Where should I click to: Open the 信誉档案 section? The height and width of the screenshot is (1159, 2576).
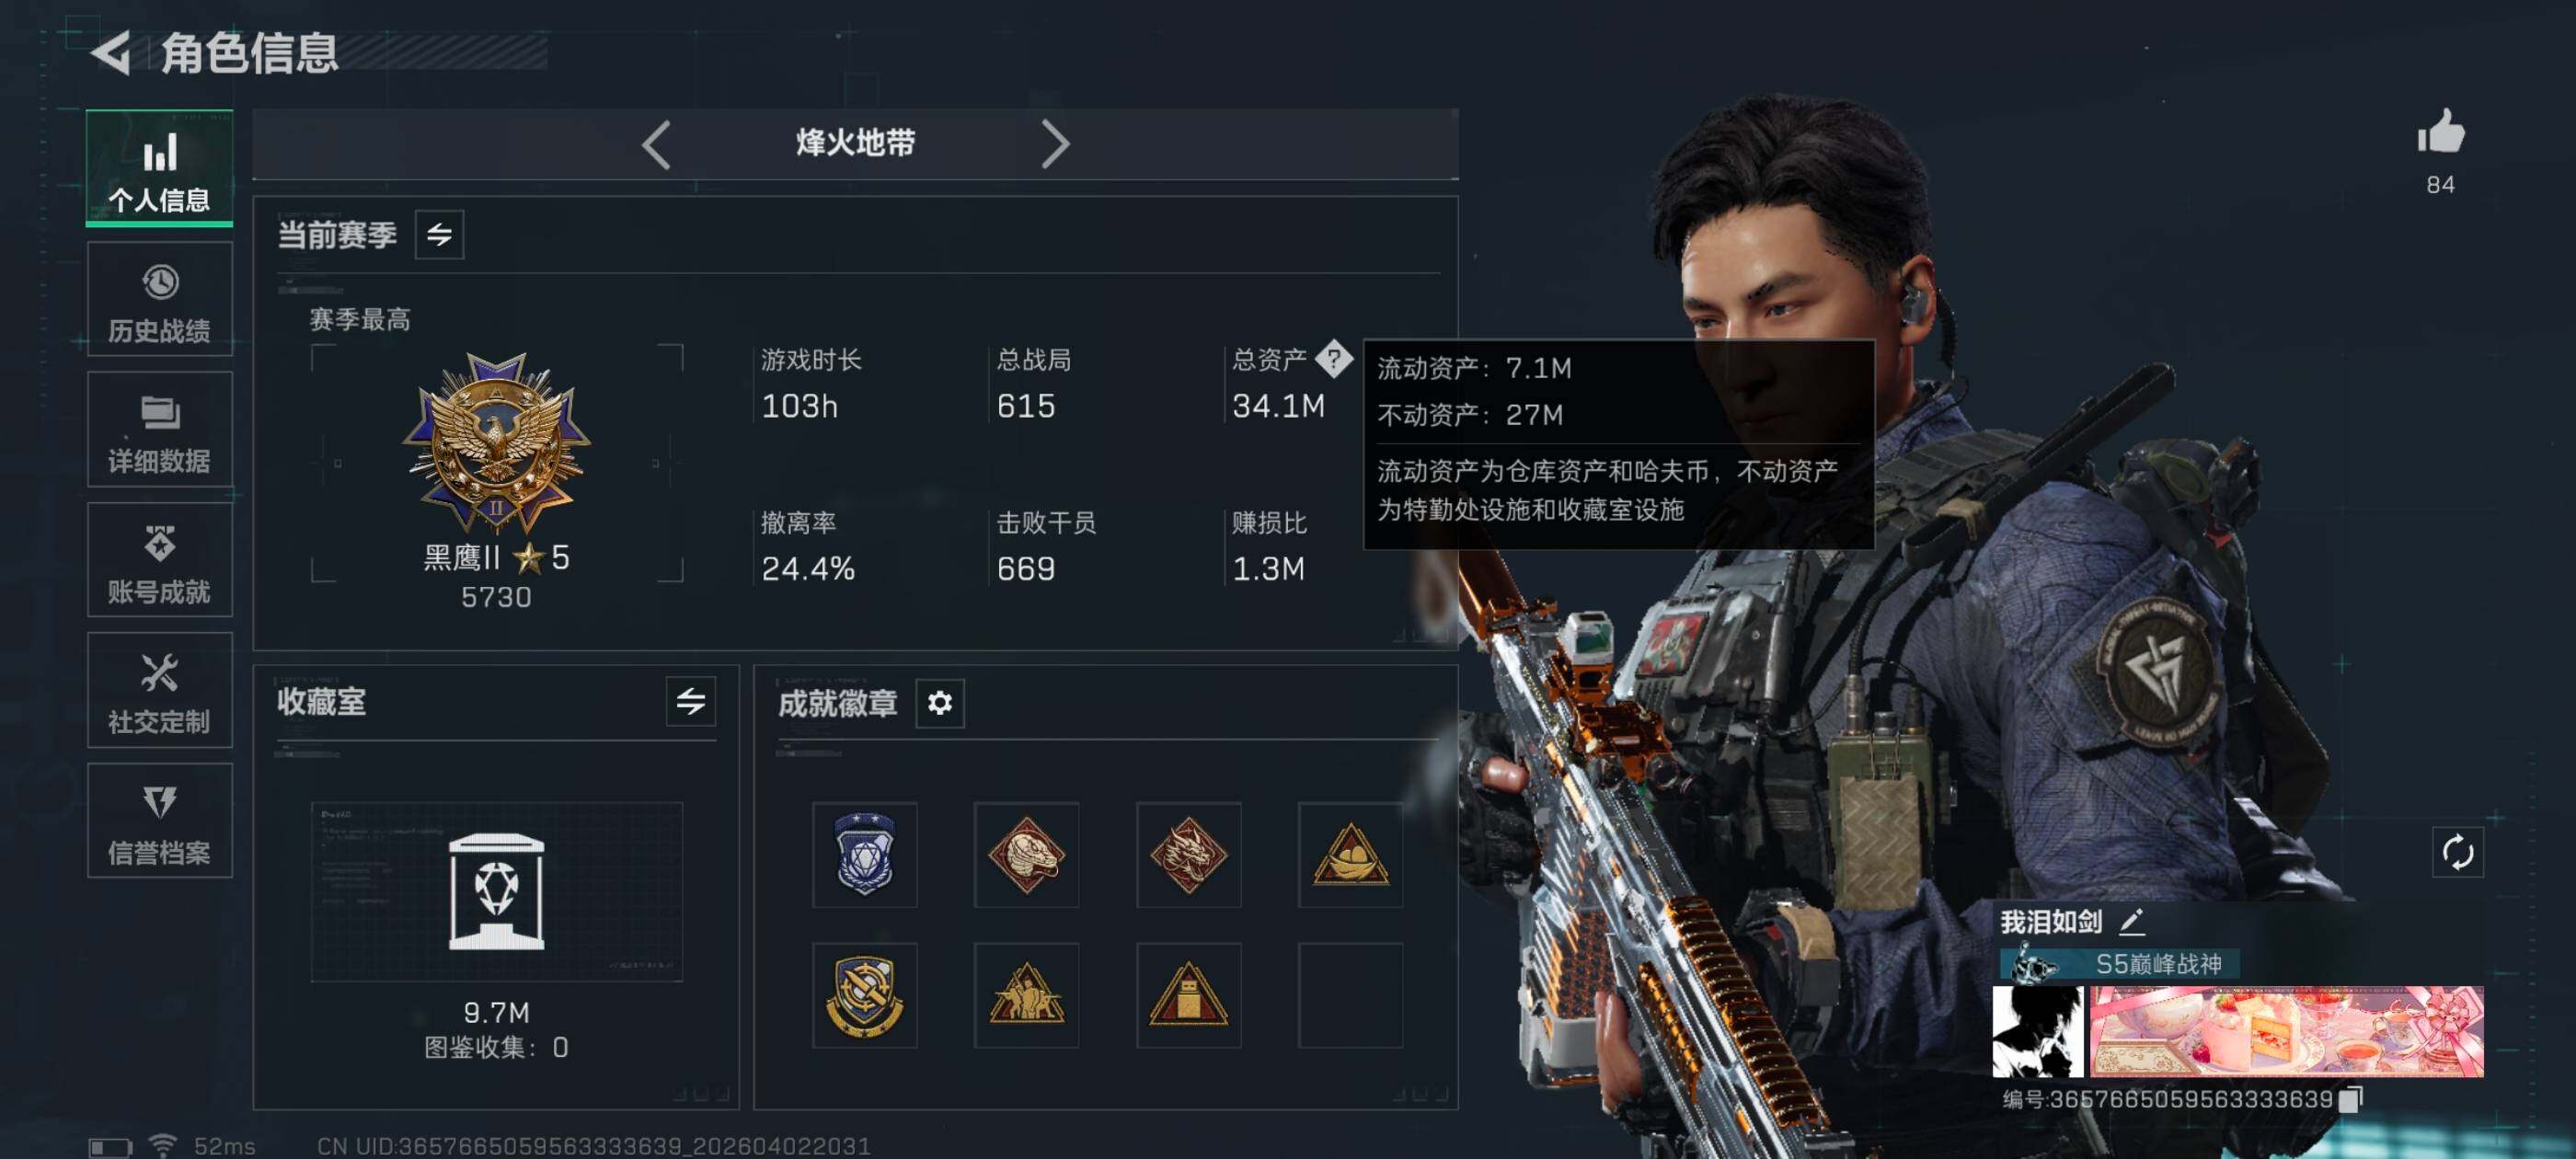coord(160,821)
